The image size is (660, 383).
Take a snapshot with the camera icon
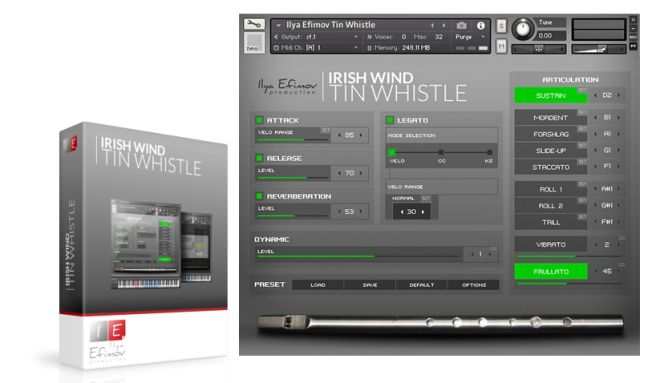[x=462, y=26]
